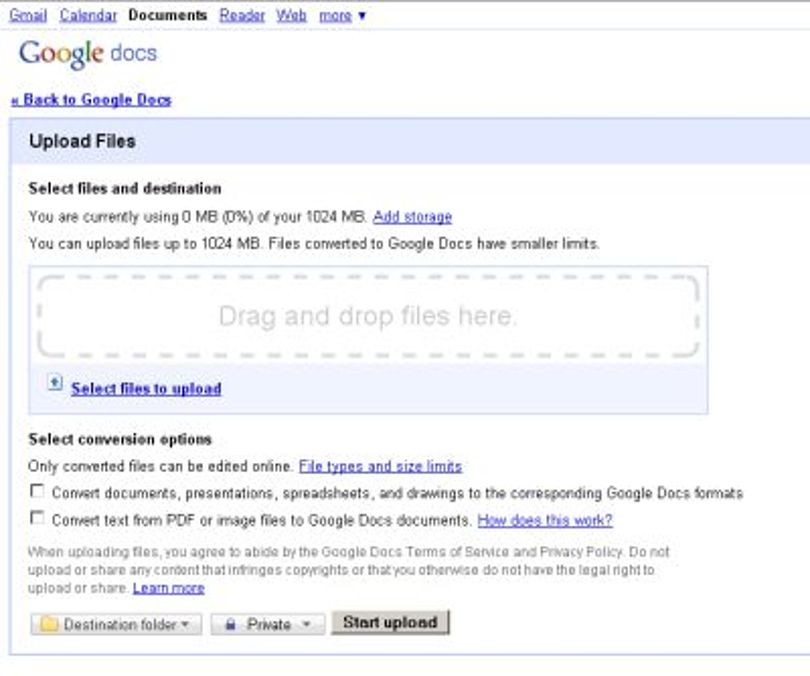Click the upload arrow icon beside Select files
810x676 pixels.
click(55, 383)
